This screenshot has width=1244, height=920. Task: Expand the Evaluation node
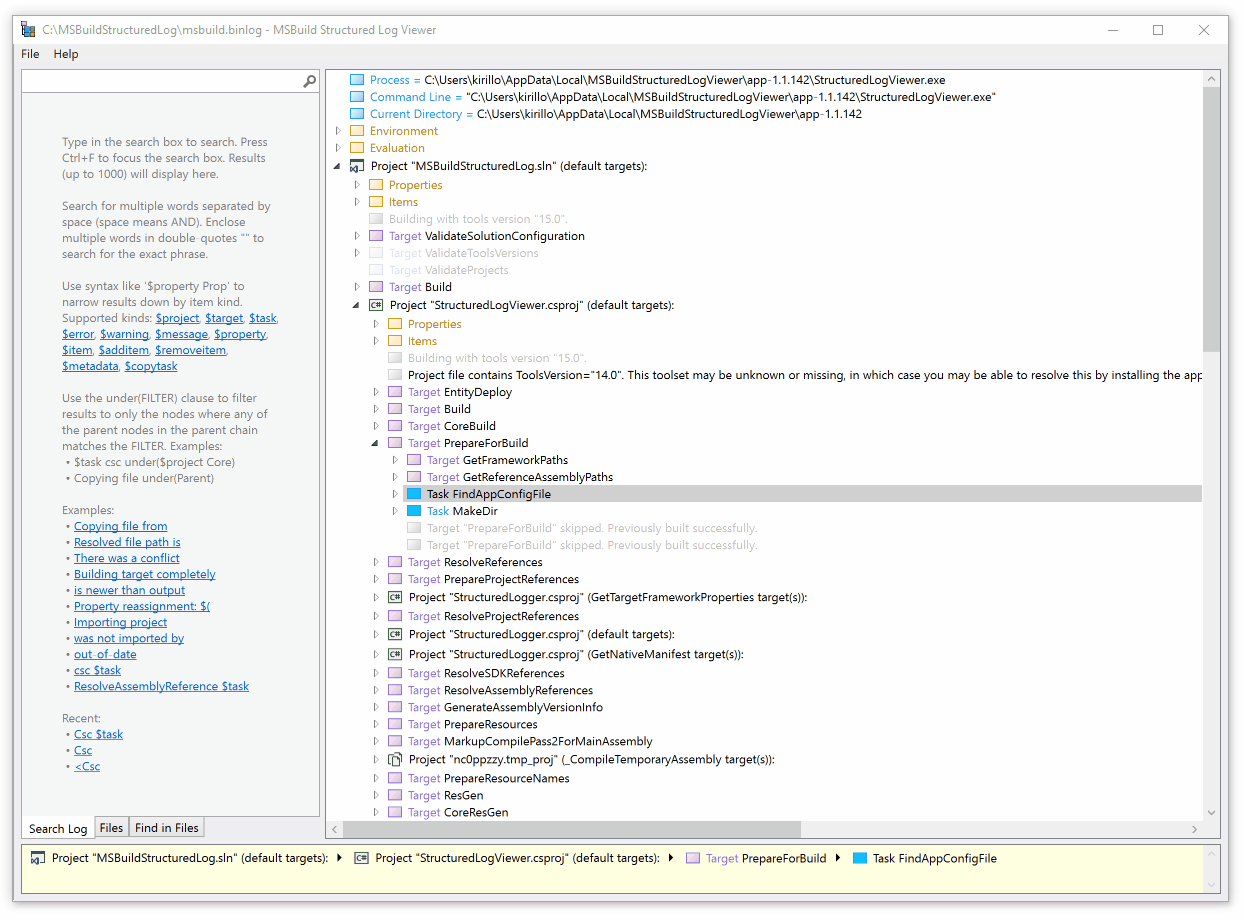(338, 148)
